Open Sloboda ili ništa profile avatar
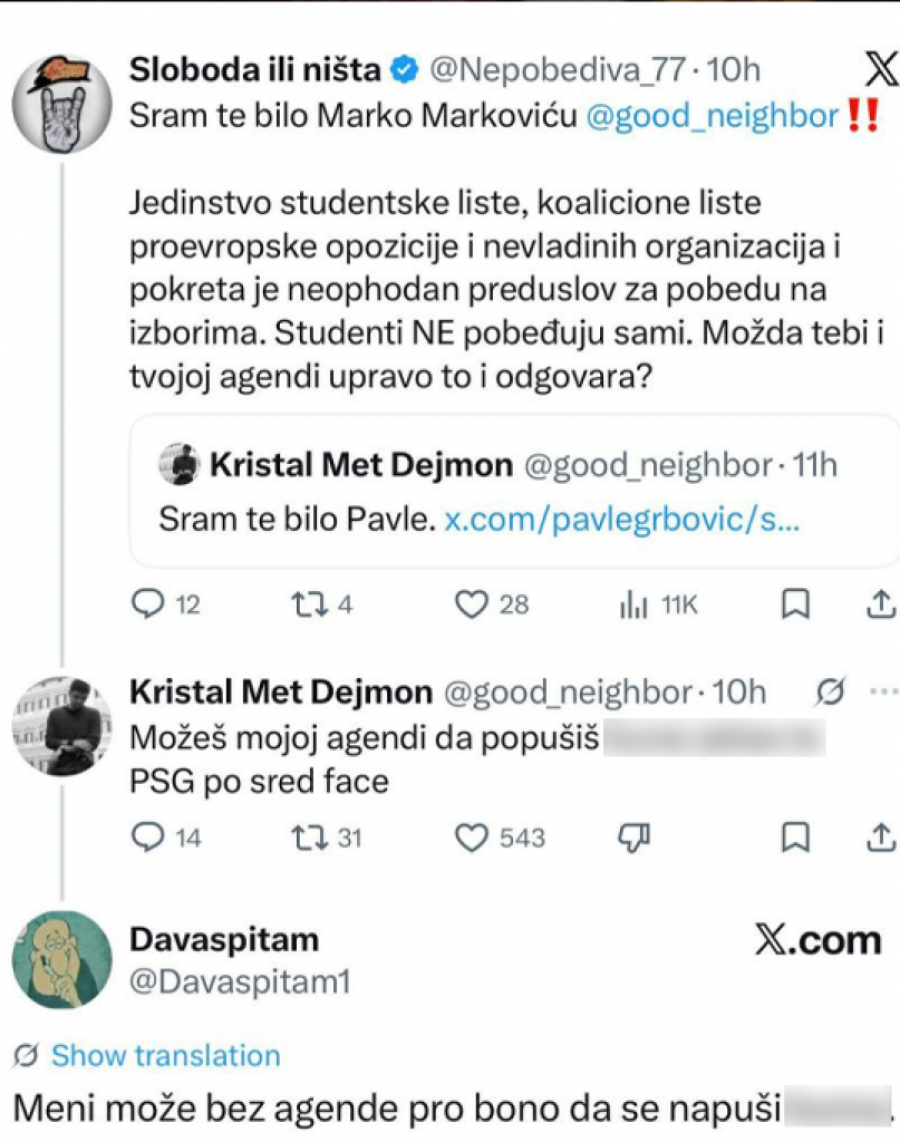 [x=64, y=104]
